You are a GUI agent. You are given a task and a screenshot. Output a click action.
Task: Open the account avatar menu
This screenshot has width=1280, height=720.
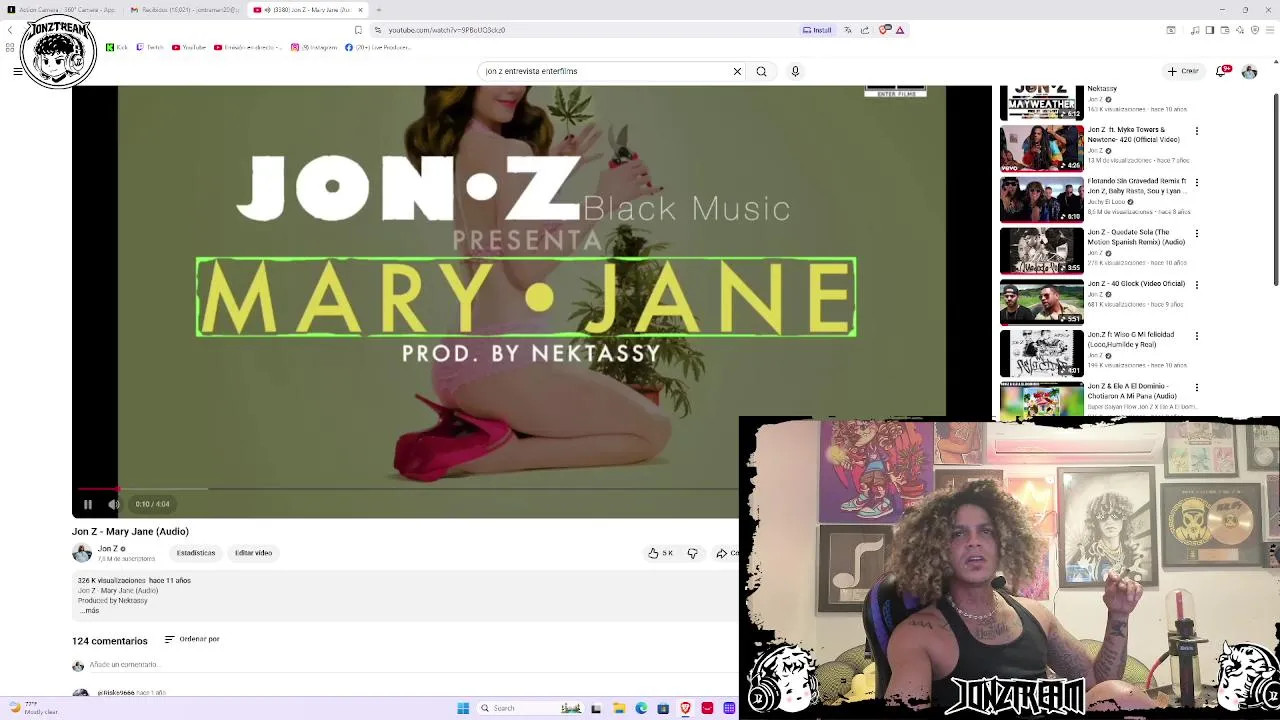(1249, 71)
